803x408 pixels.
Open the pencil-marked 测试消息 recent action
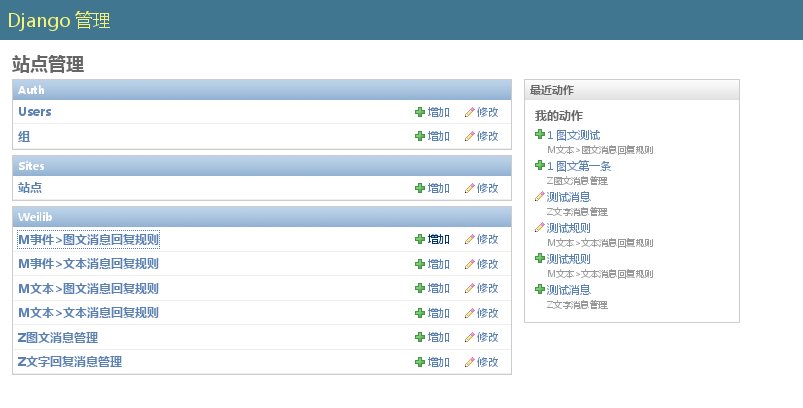point(568,197)
